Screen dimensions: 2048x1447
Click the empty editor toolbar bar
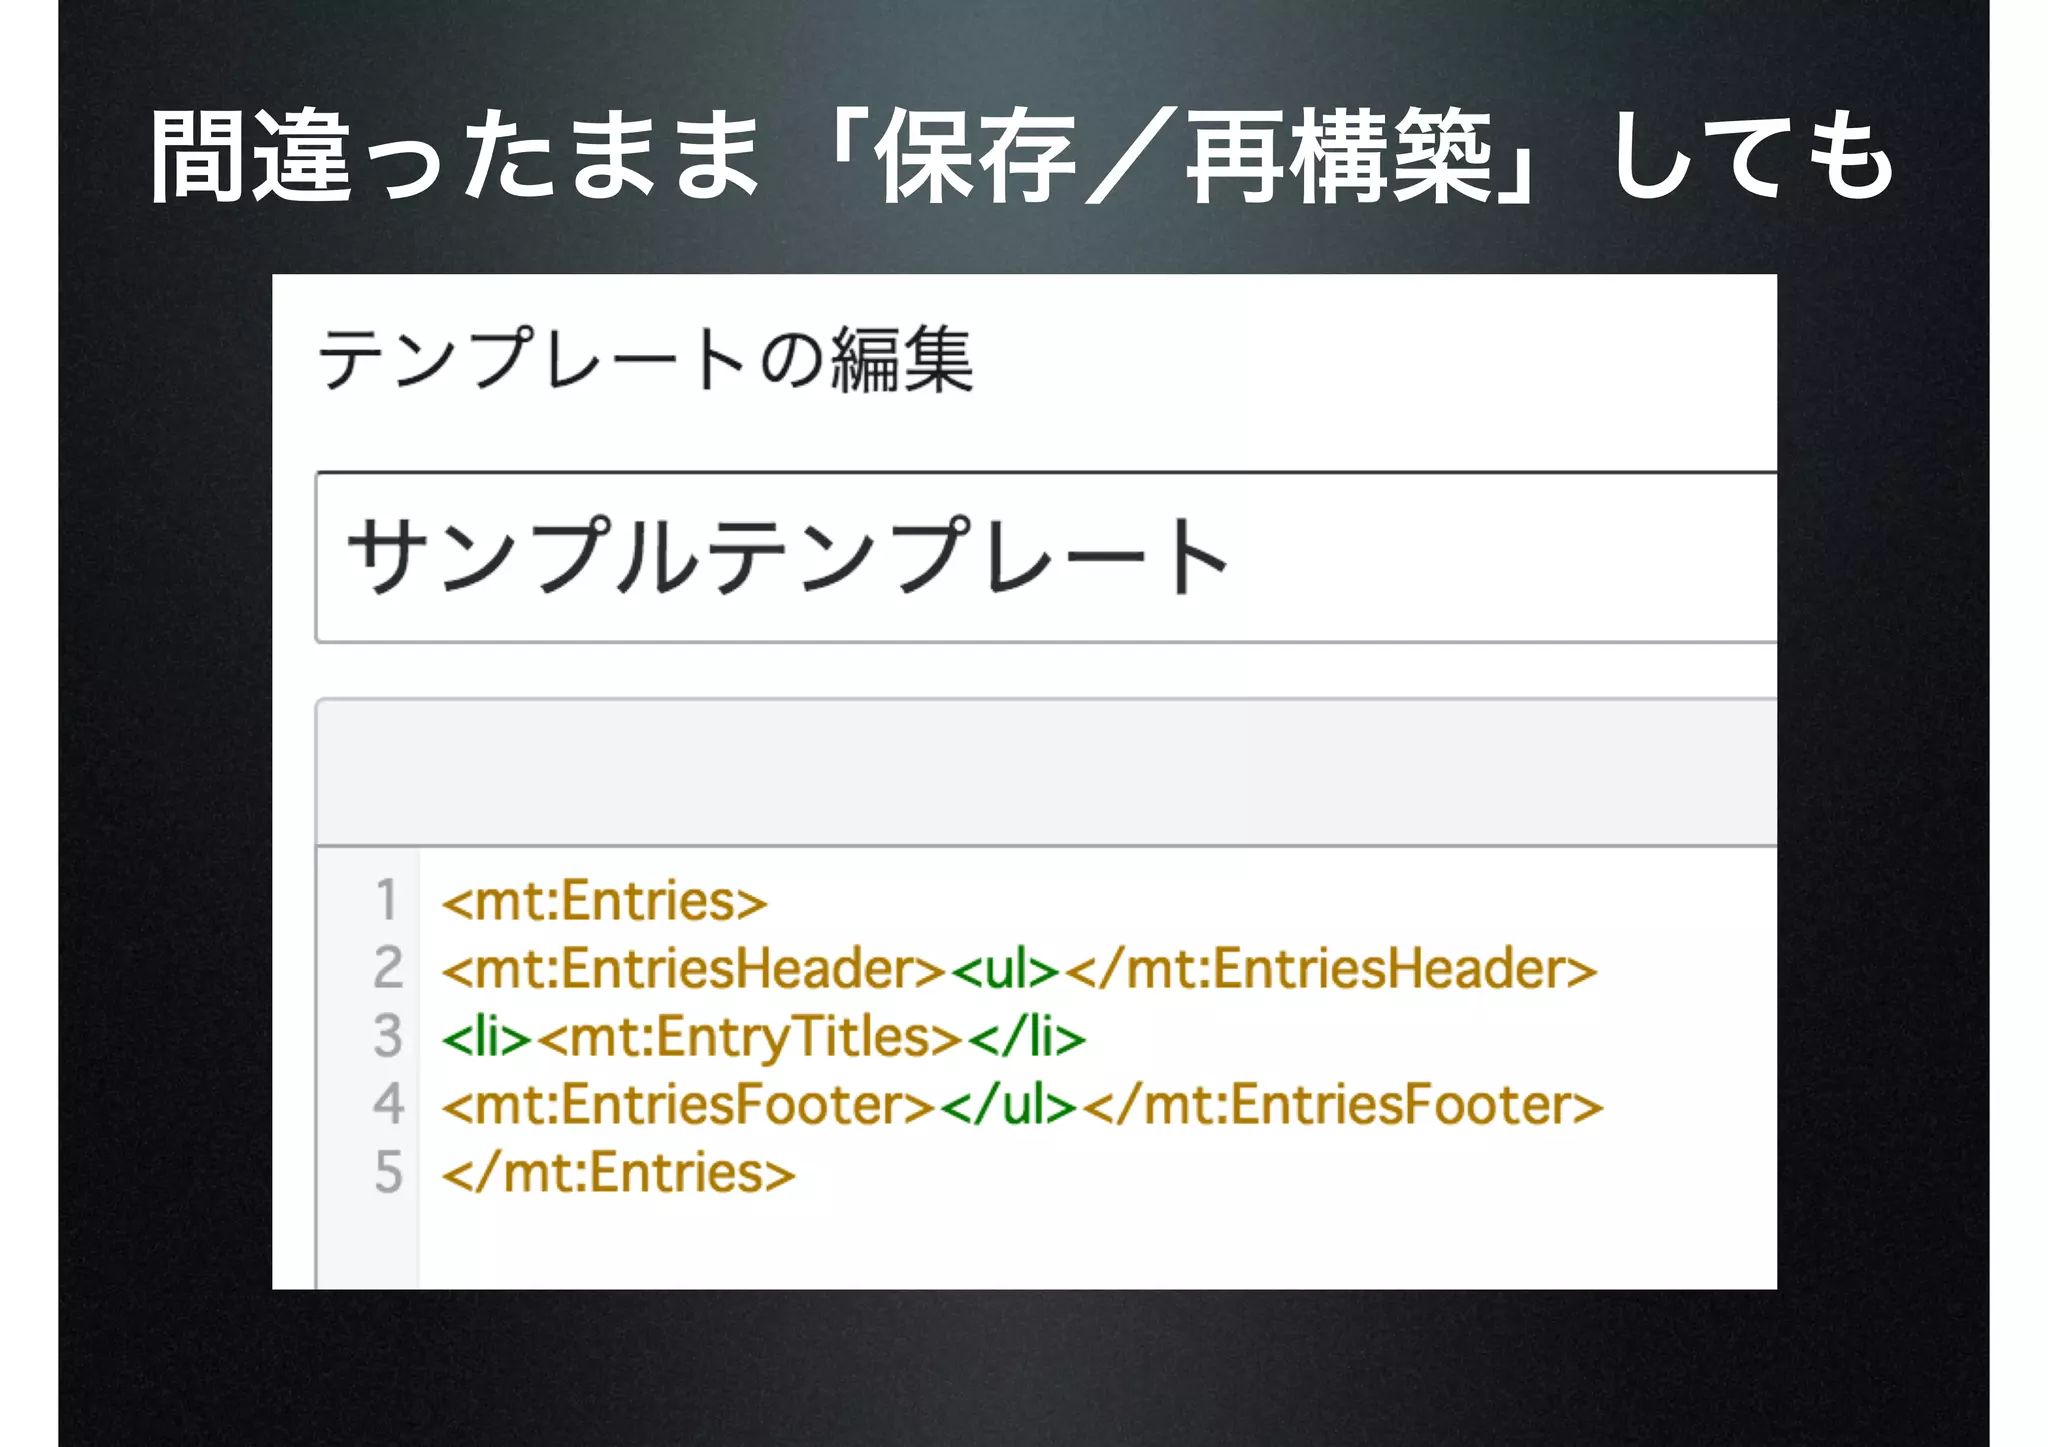[x=1045, y=773]
